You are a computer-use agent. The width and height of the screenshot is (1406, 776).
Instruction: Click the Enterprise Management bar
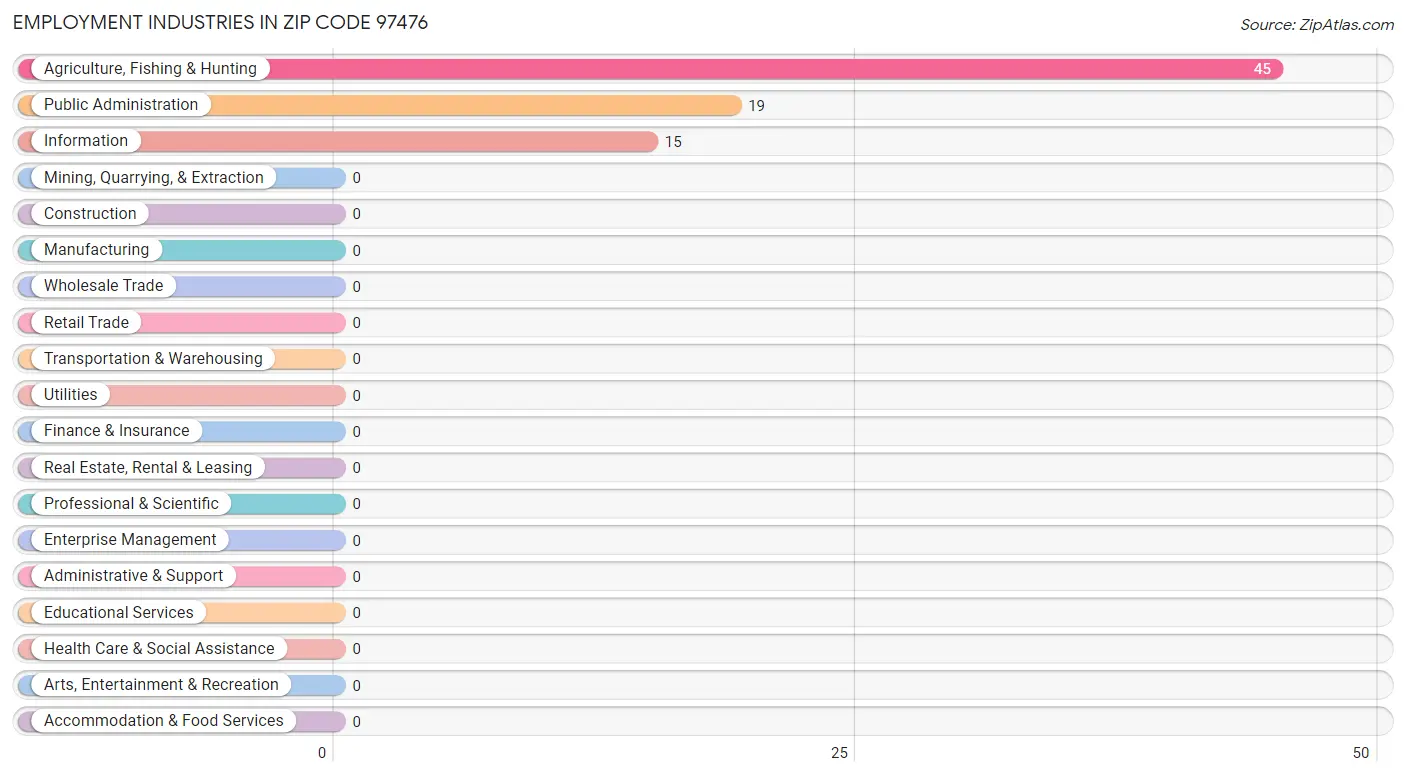pyautogui.click(x=182, y=540)
